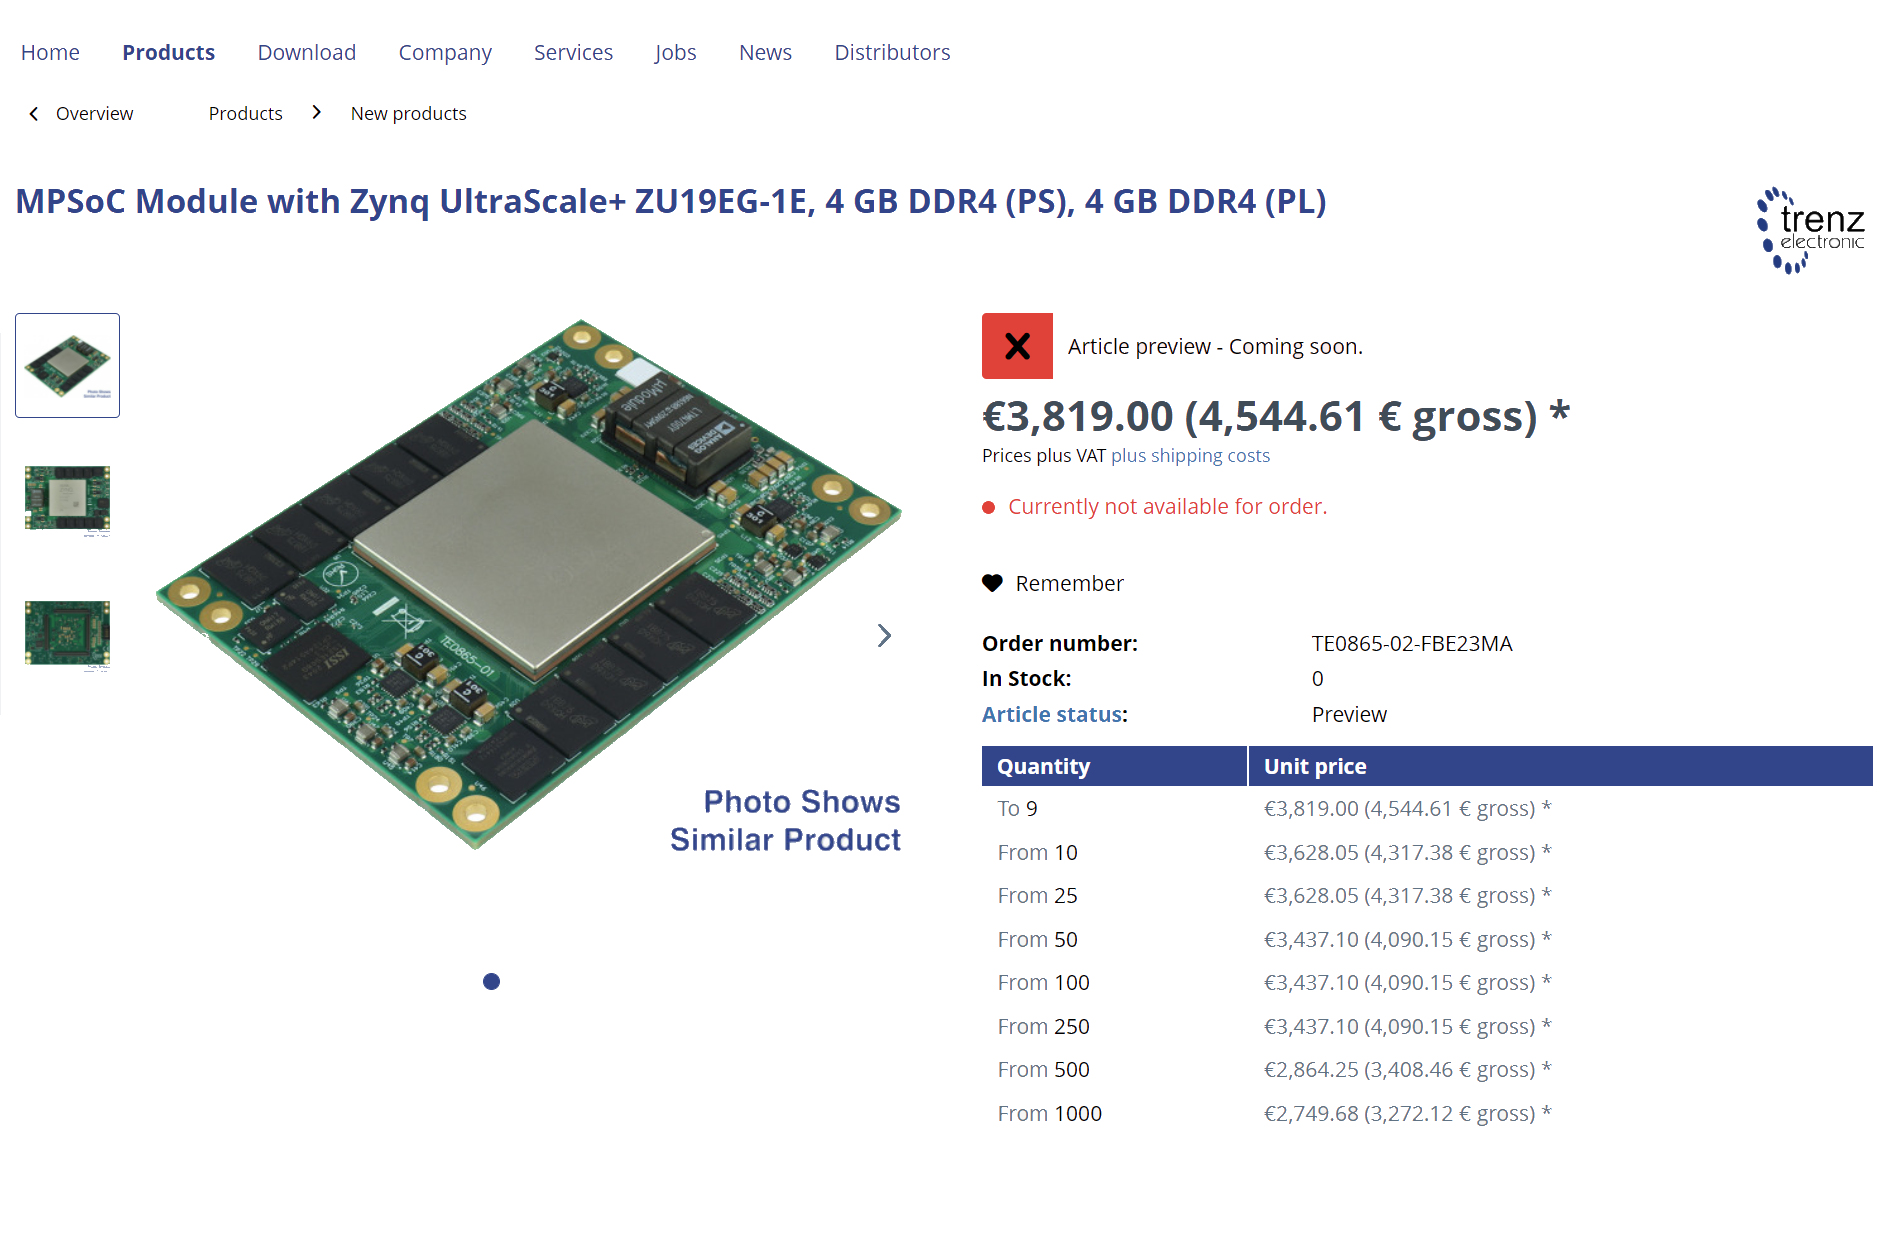The width and height of the screenshot is (1883, 1256).
Task: Click 'Article preview - Coming soon' text
Action: (1215, 346)
